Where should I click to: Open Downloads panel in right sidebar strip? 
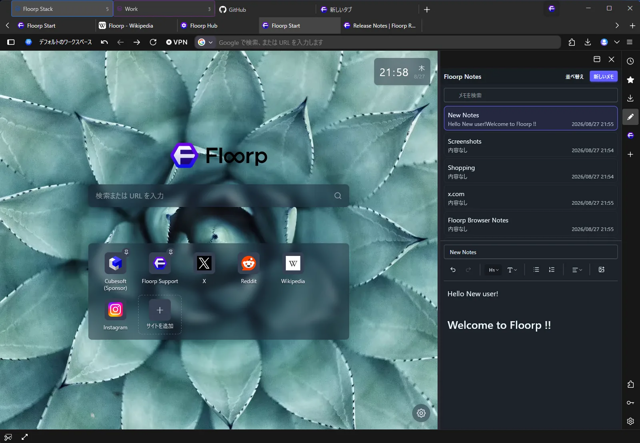point(630,98)
